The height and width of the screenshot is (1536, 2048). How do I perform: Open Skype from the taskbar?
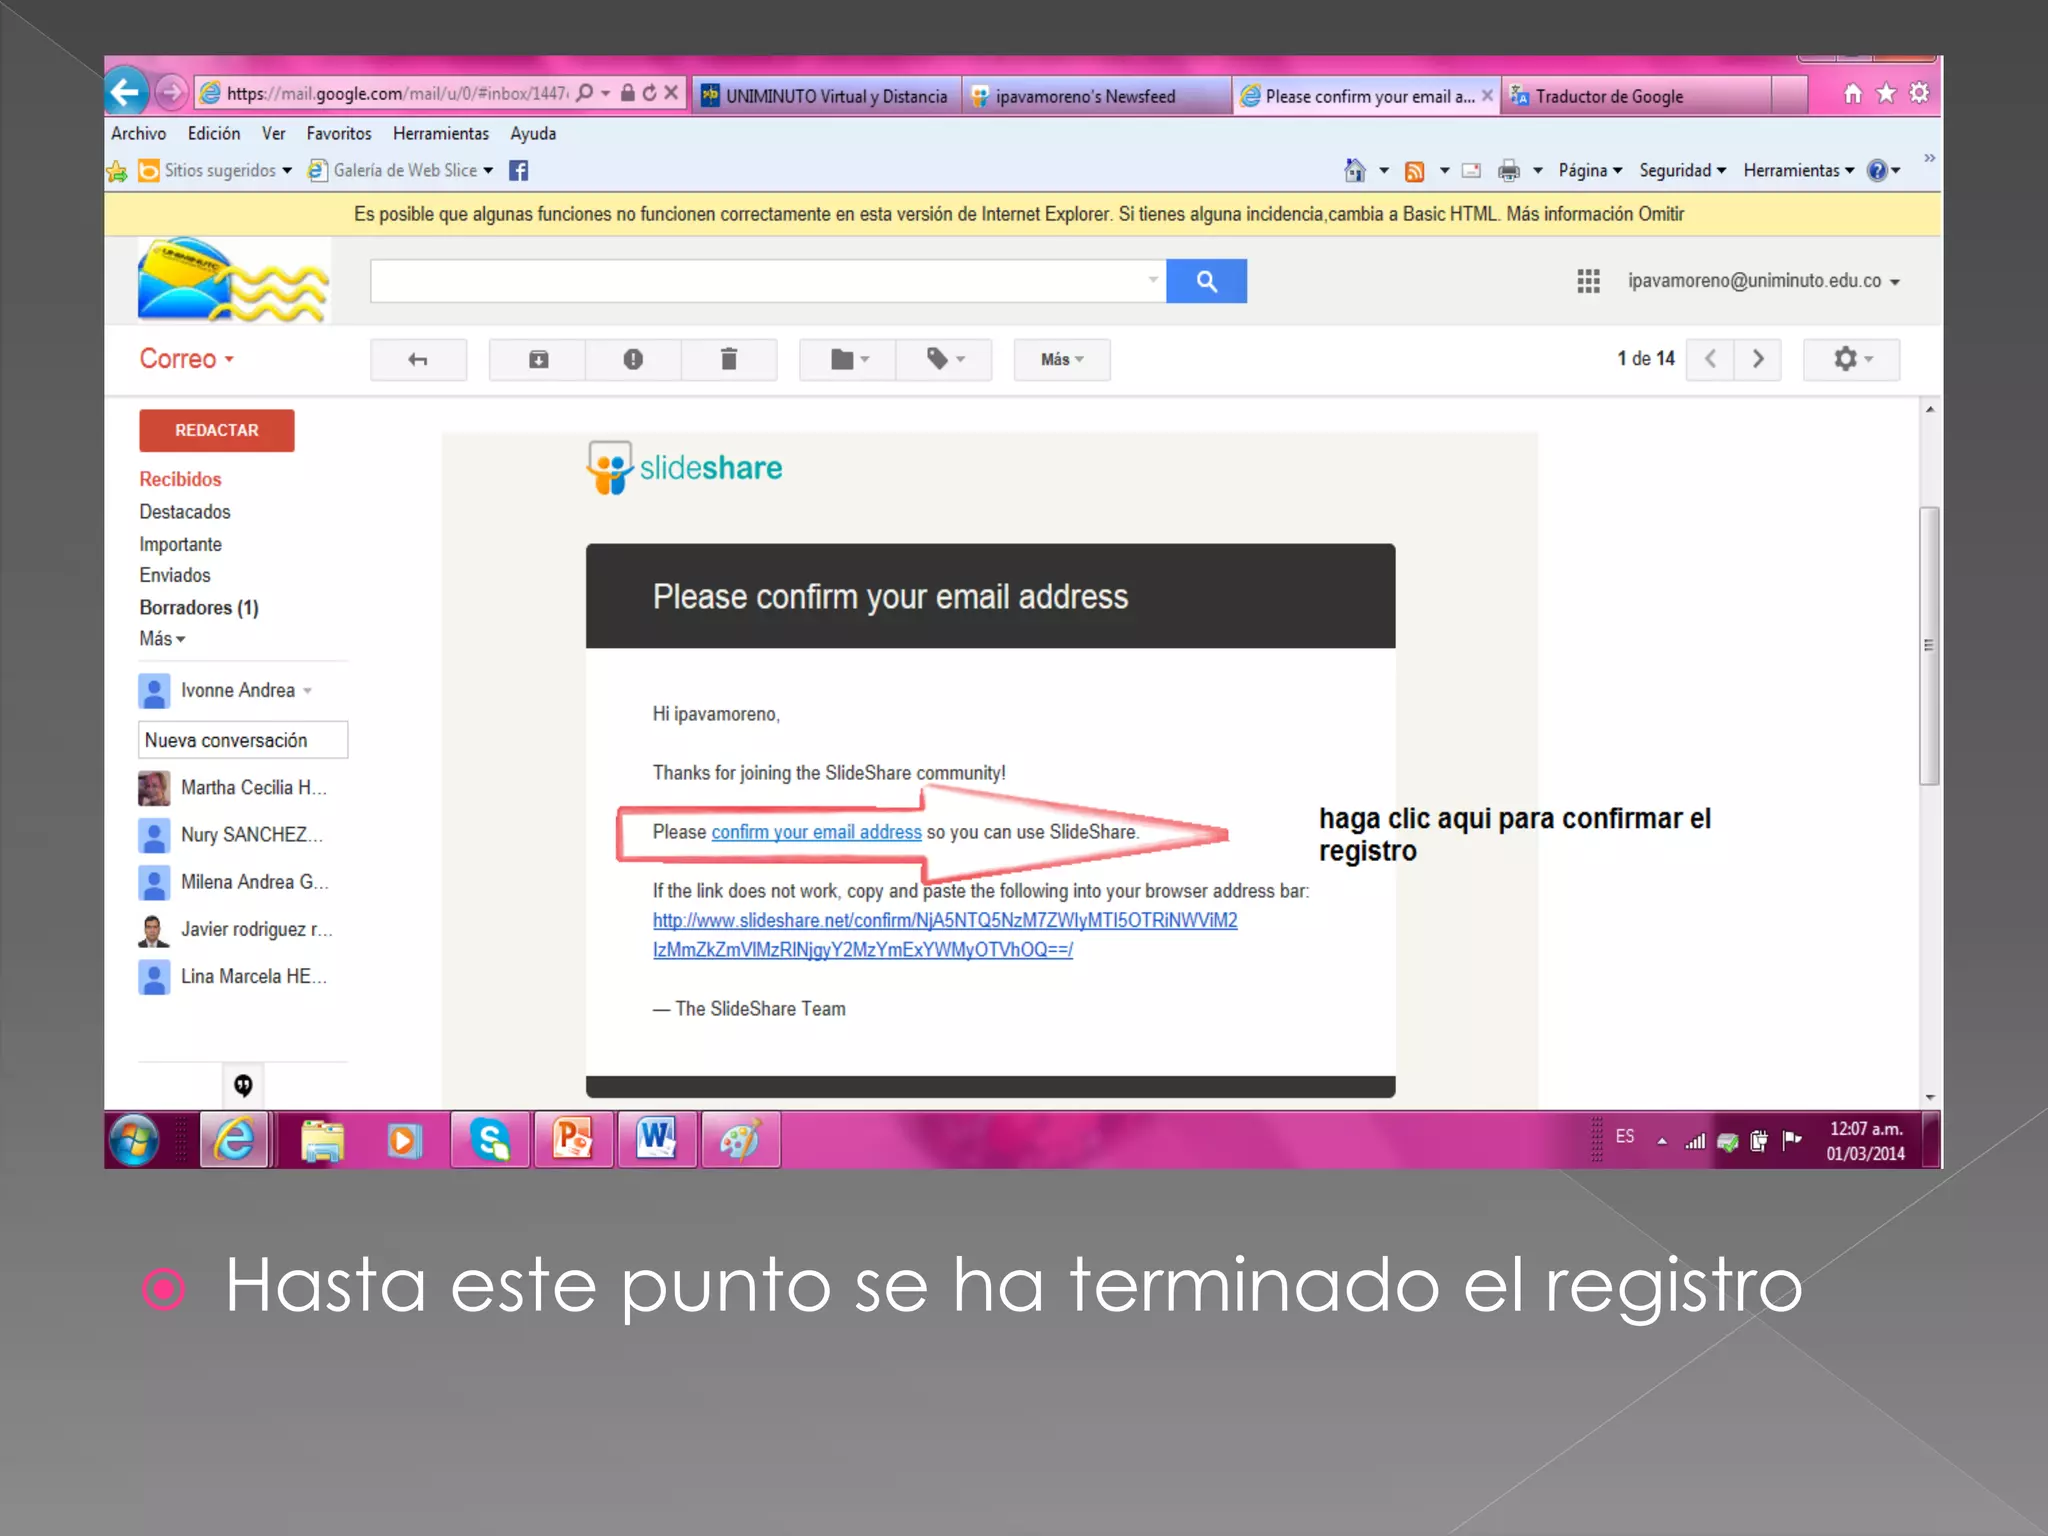[x=490, y=1140]
